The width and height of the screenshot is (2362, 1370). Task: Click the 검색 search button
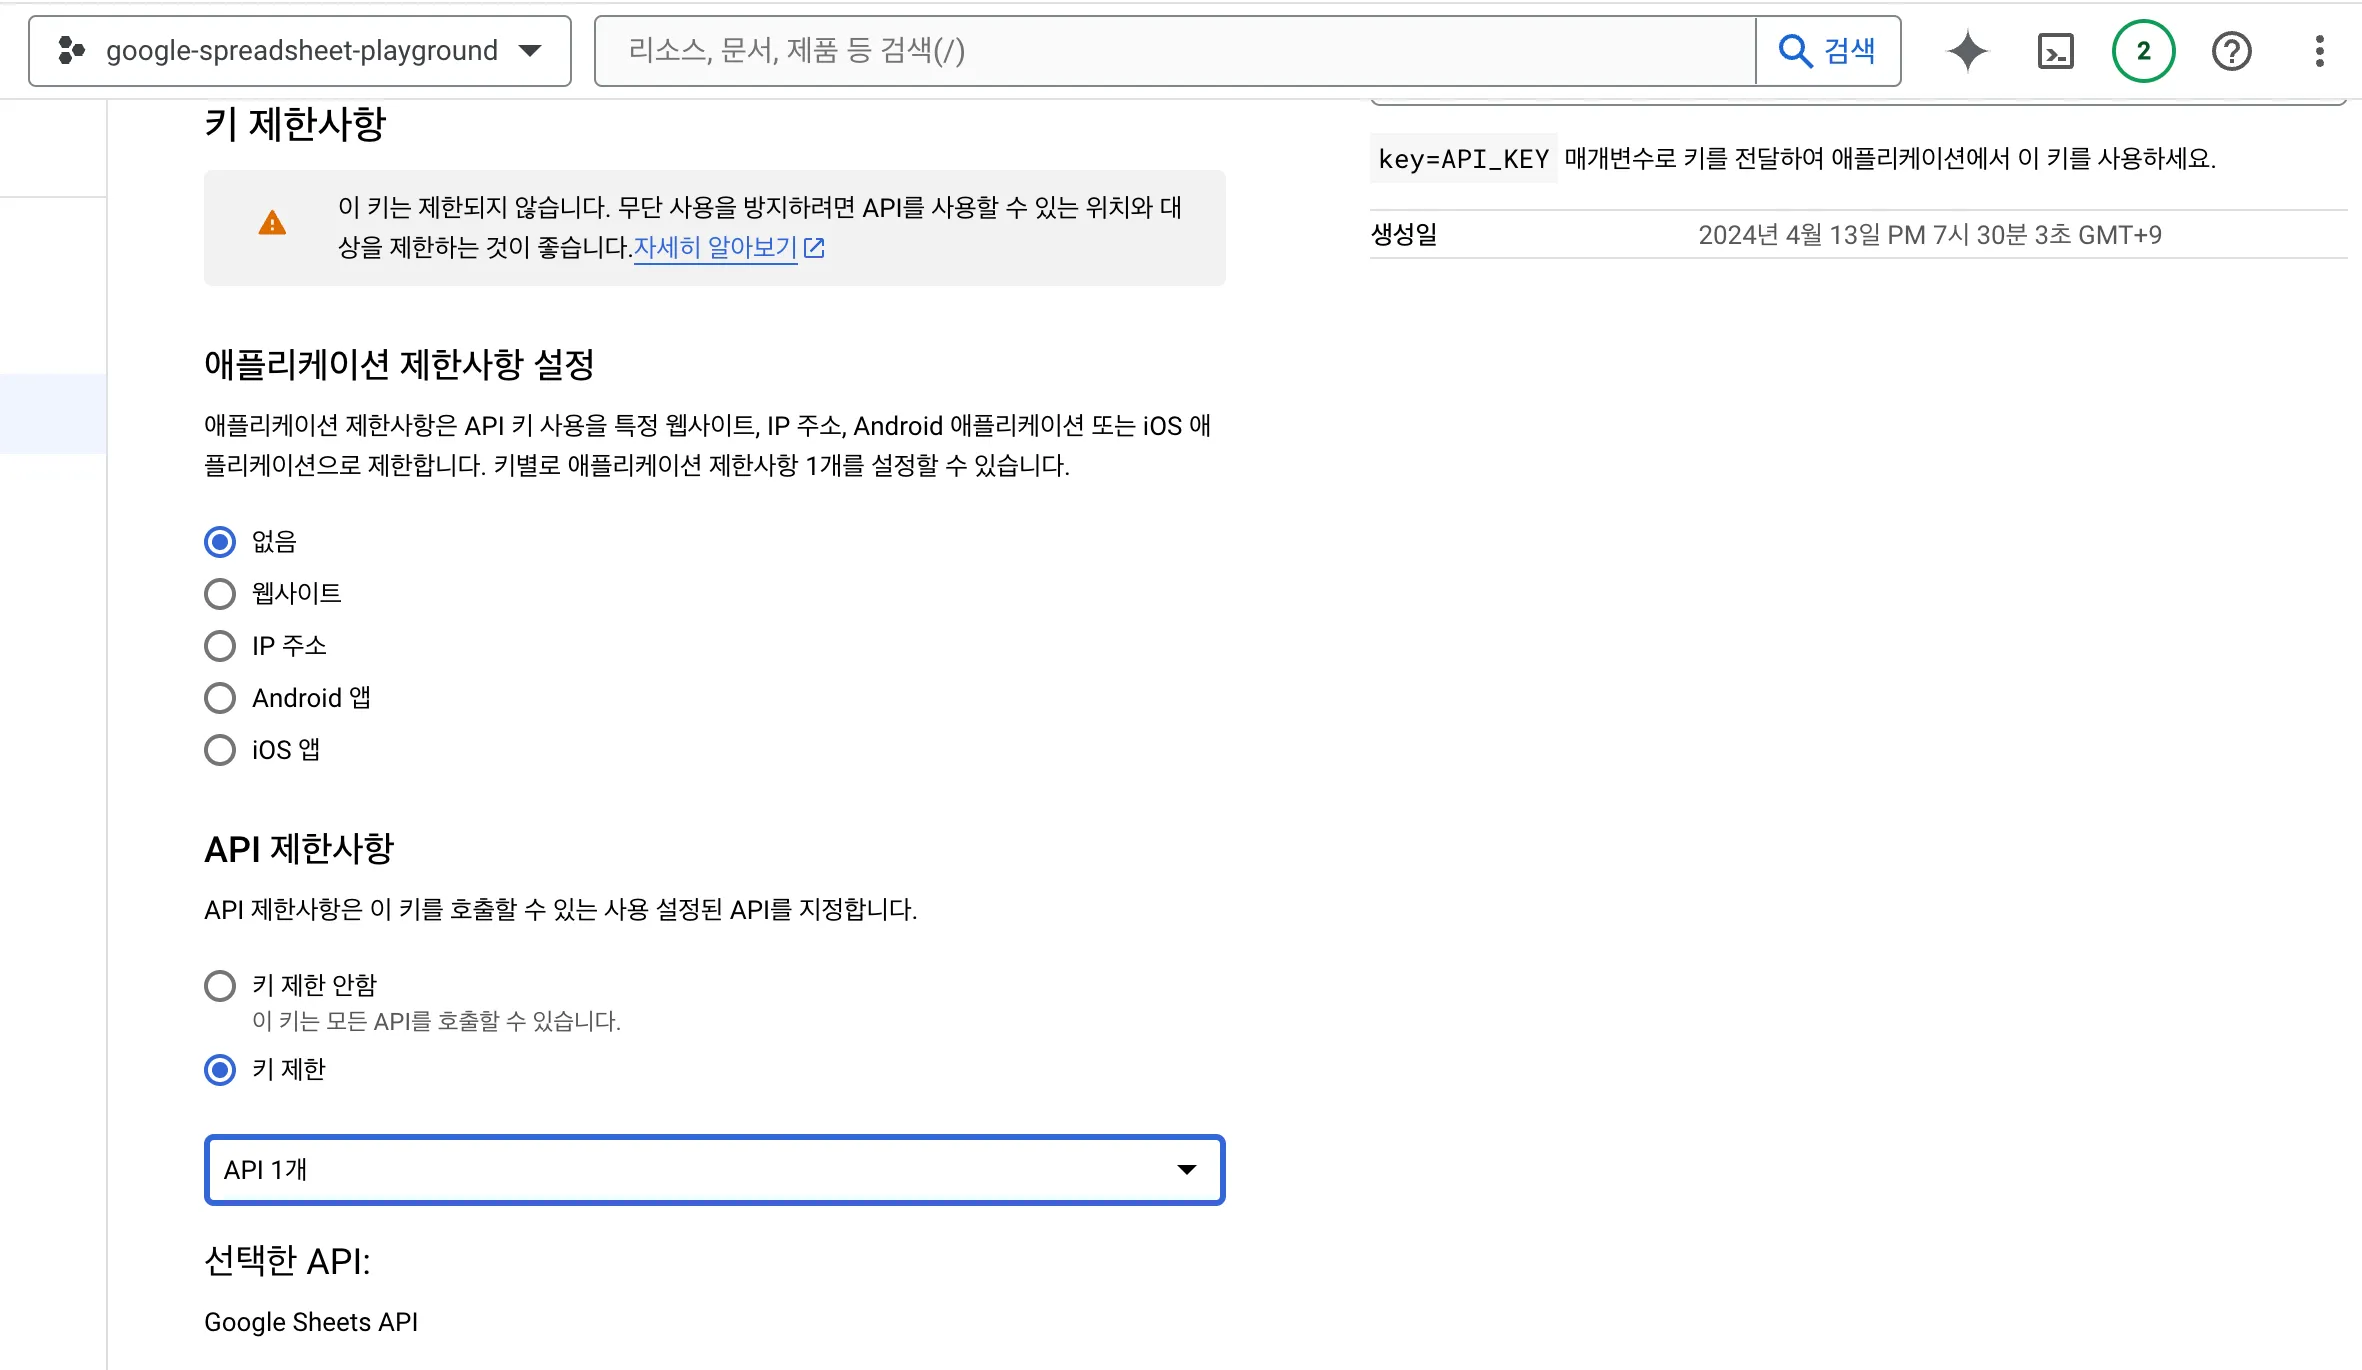pos(1828,51)
